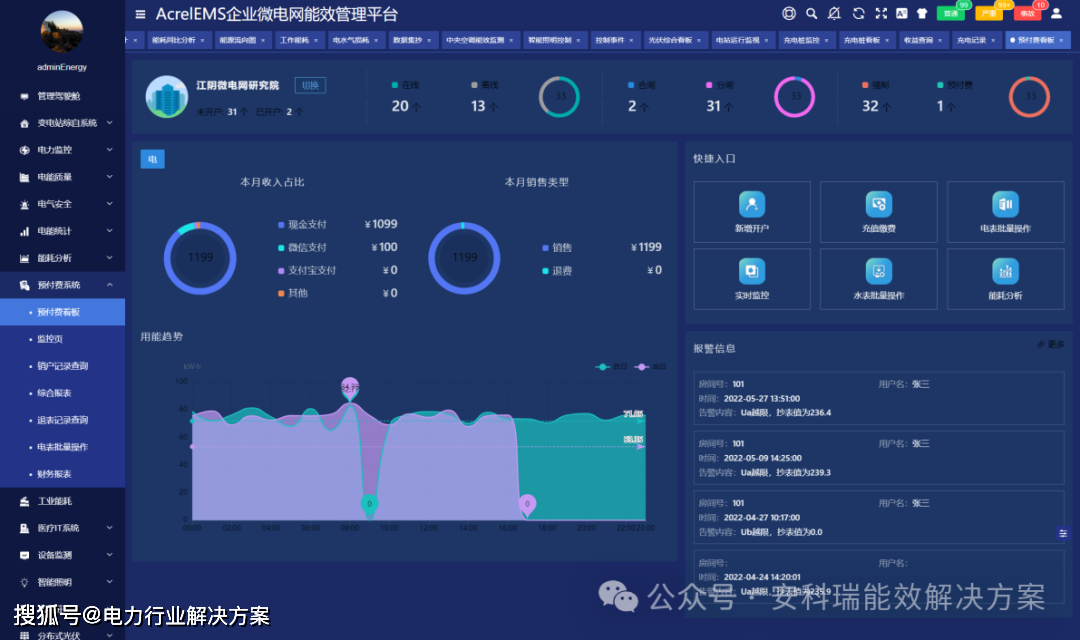
Task: Click the 工业能耗 icon in sidebar
Action: point(24,502)
